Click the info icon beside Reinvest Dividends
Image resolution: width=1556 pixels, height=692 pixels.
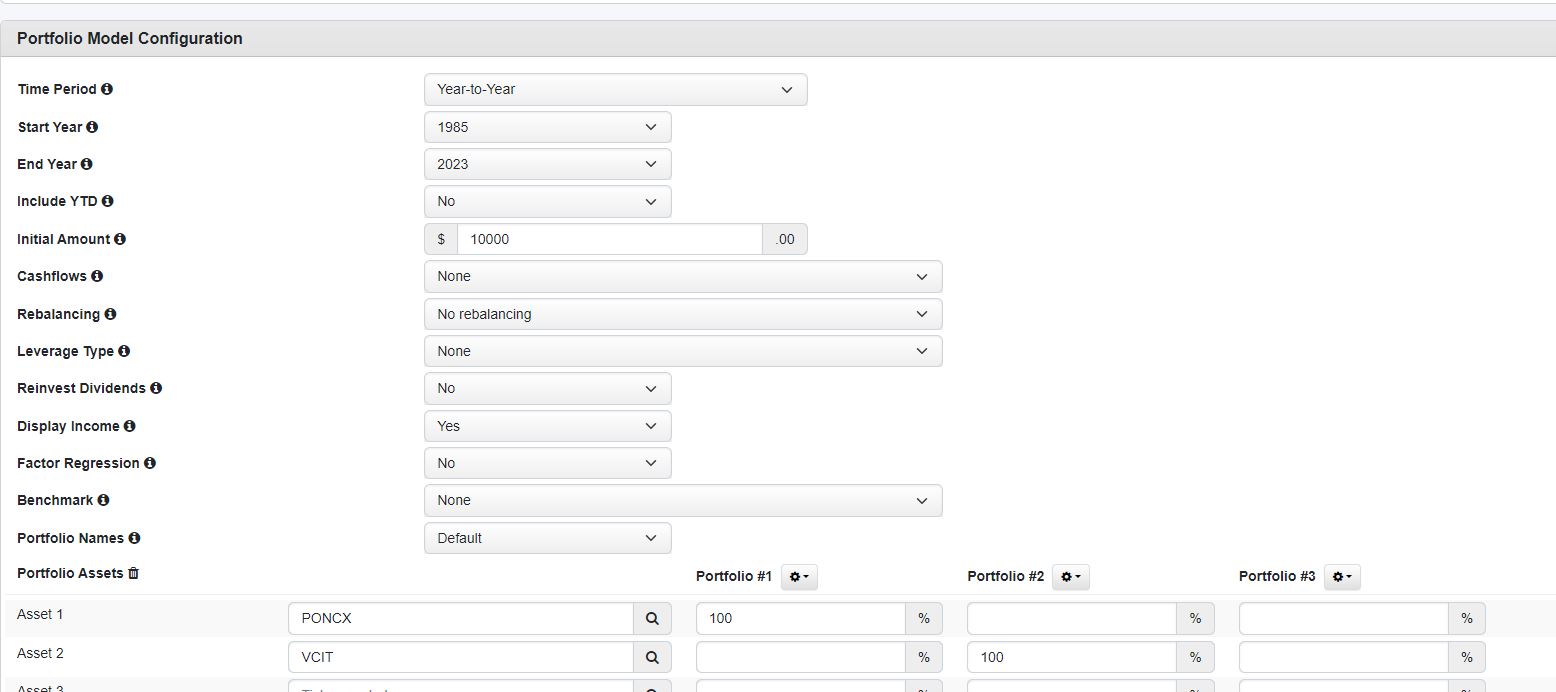click(x=156, y=388)
